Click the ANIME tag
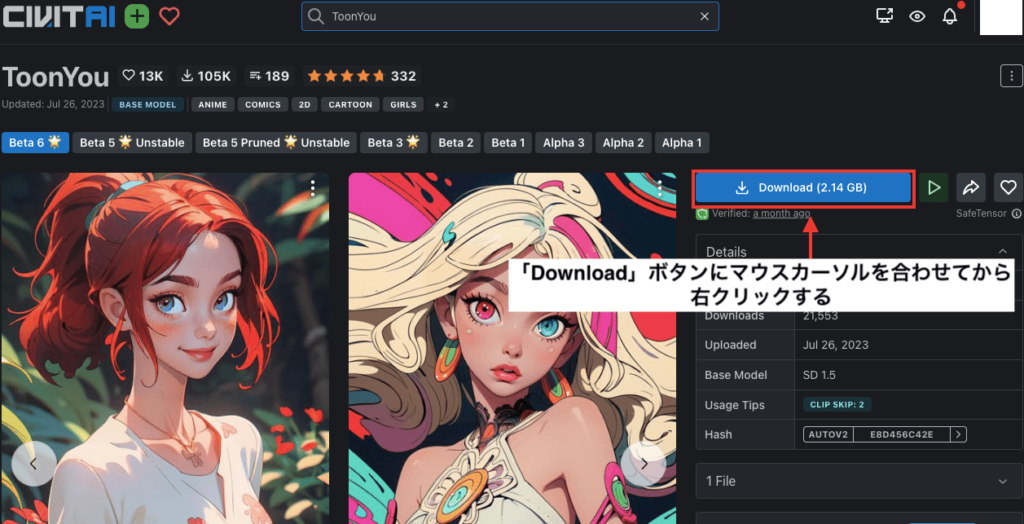This screenshot has height=524, width=1024. (x=213, y=105)
